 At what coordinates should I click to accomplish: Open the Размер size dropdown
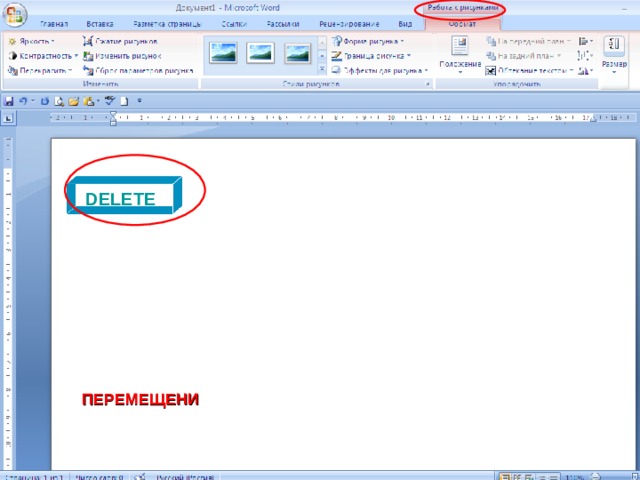point(614,56)
